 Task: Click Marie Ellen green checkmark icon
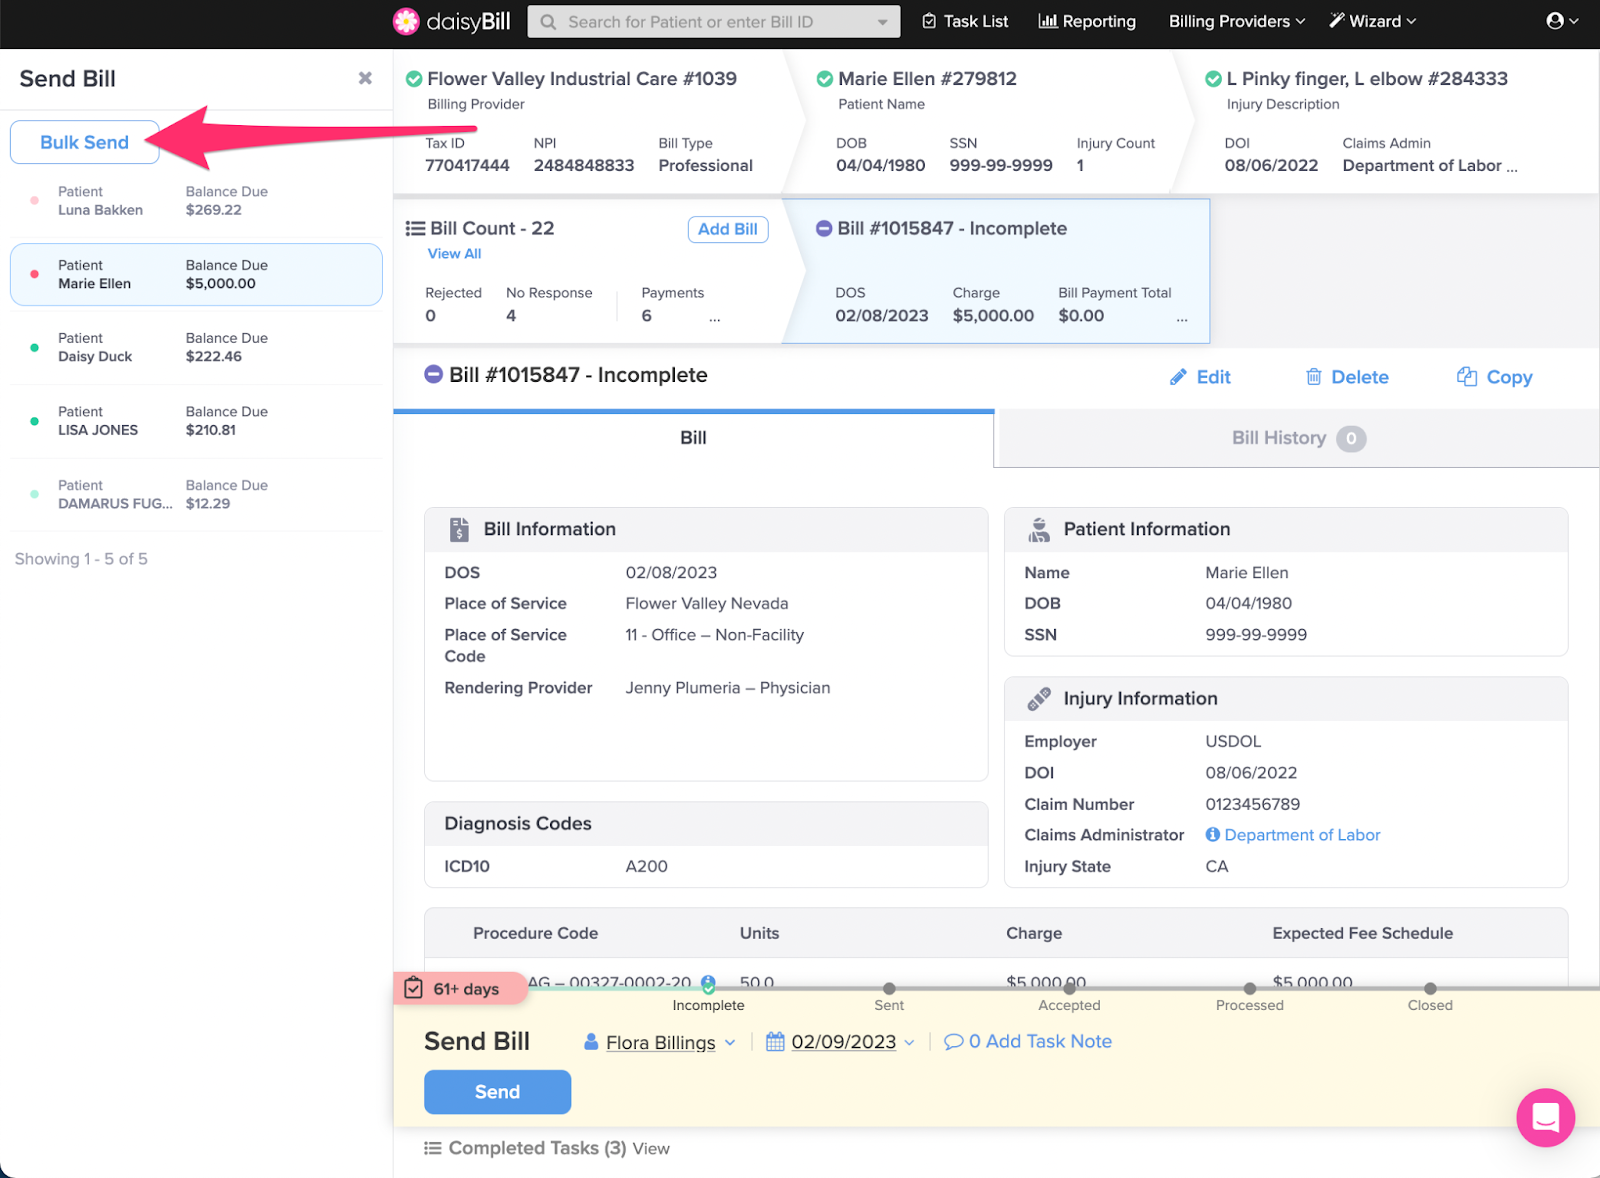coord(825,79)
